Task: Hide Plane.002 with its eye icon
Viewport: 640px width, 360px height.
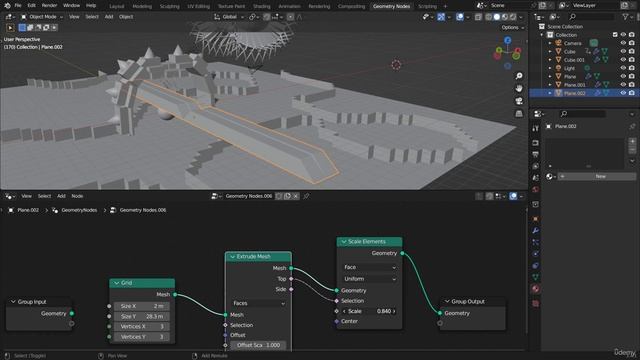Action: click(x=623, y=93)
